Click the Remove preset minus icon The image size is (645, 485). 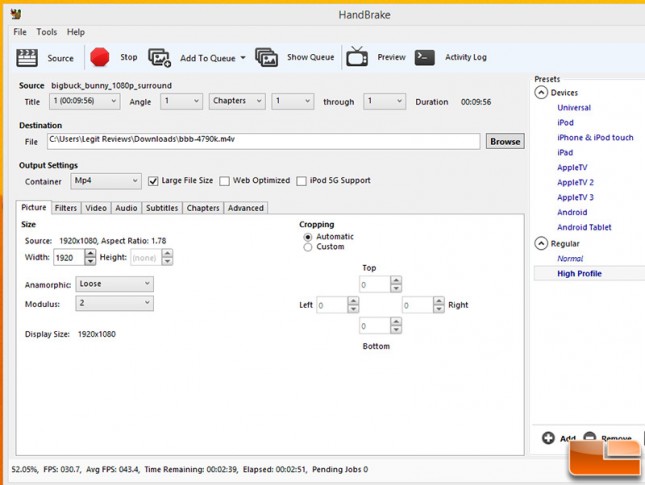pyautogui.click(x=589, y=436)
